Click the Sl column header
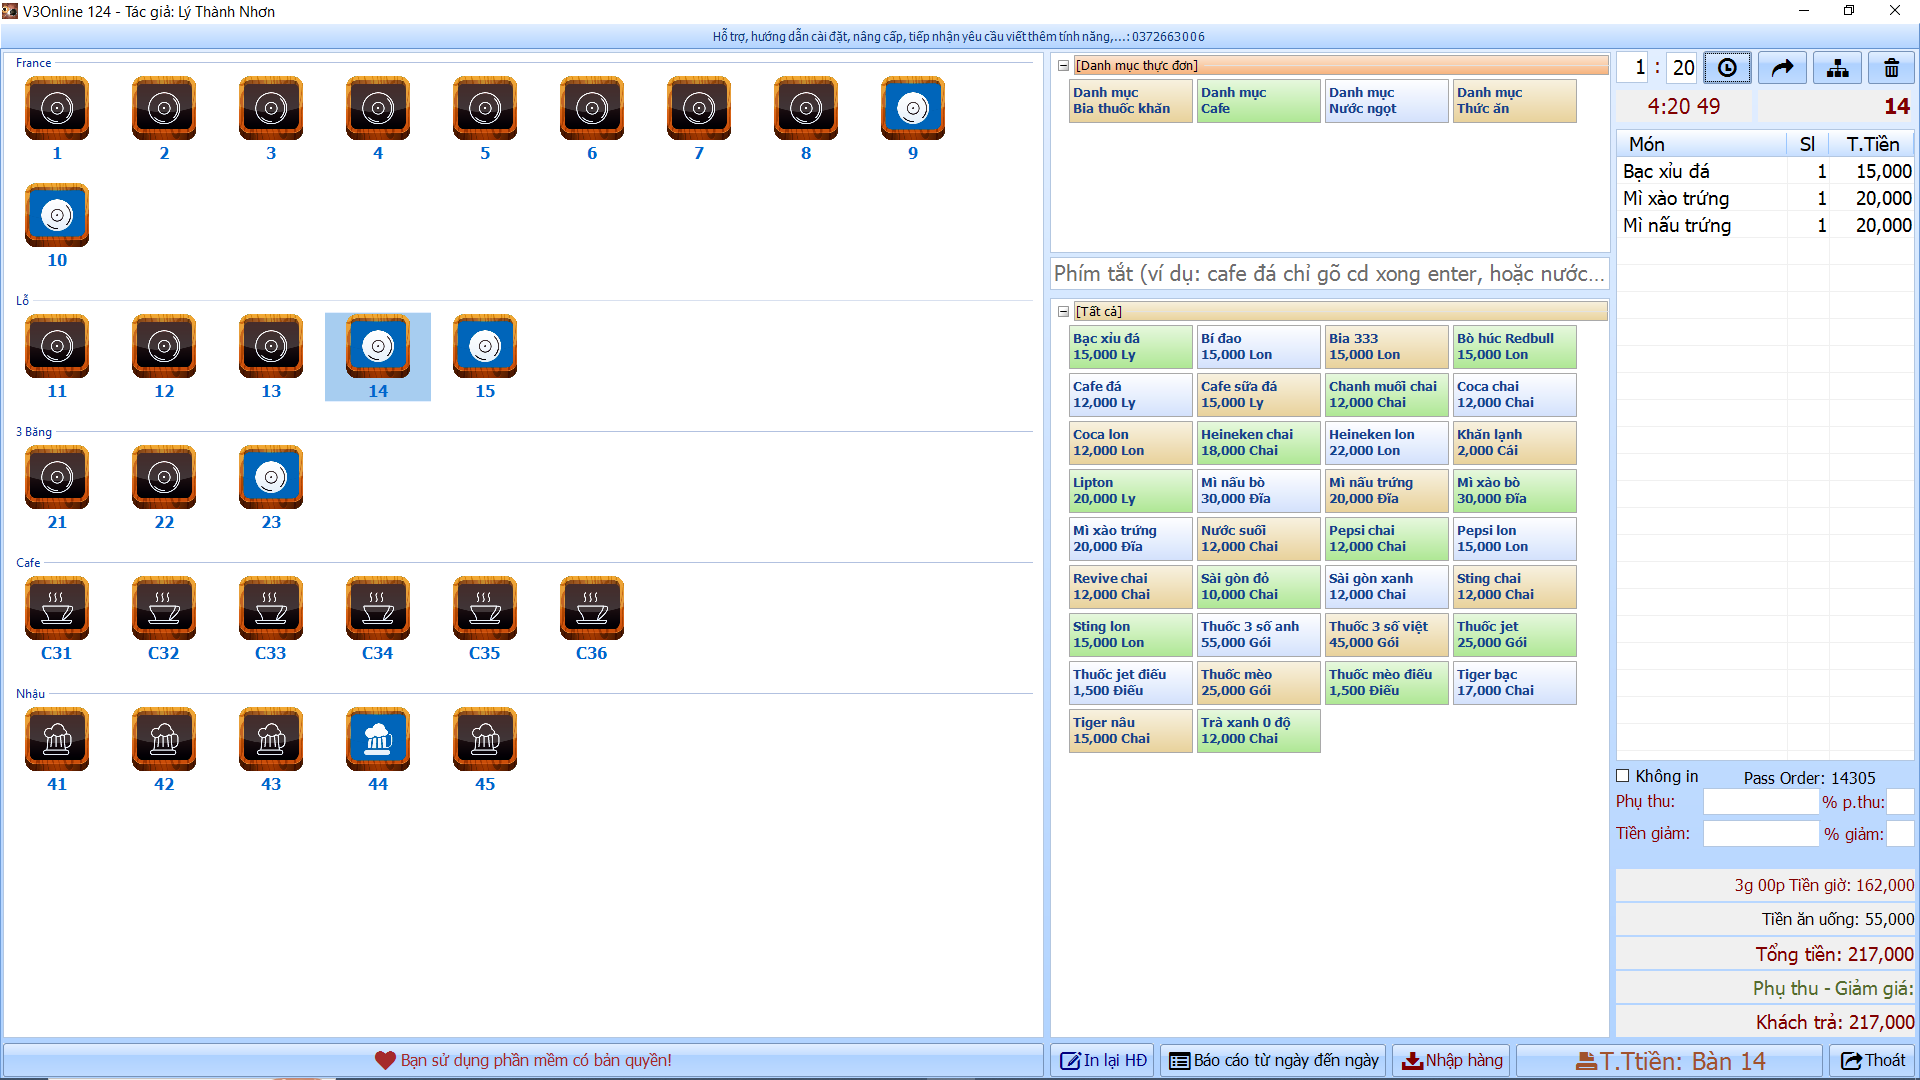 (1808, 144)
